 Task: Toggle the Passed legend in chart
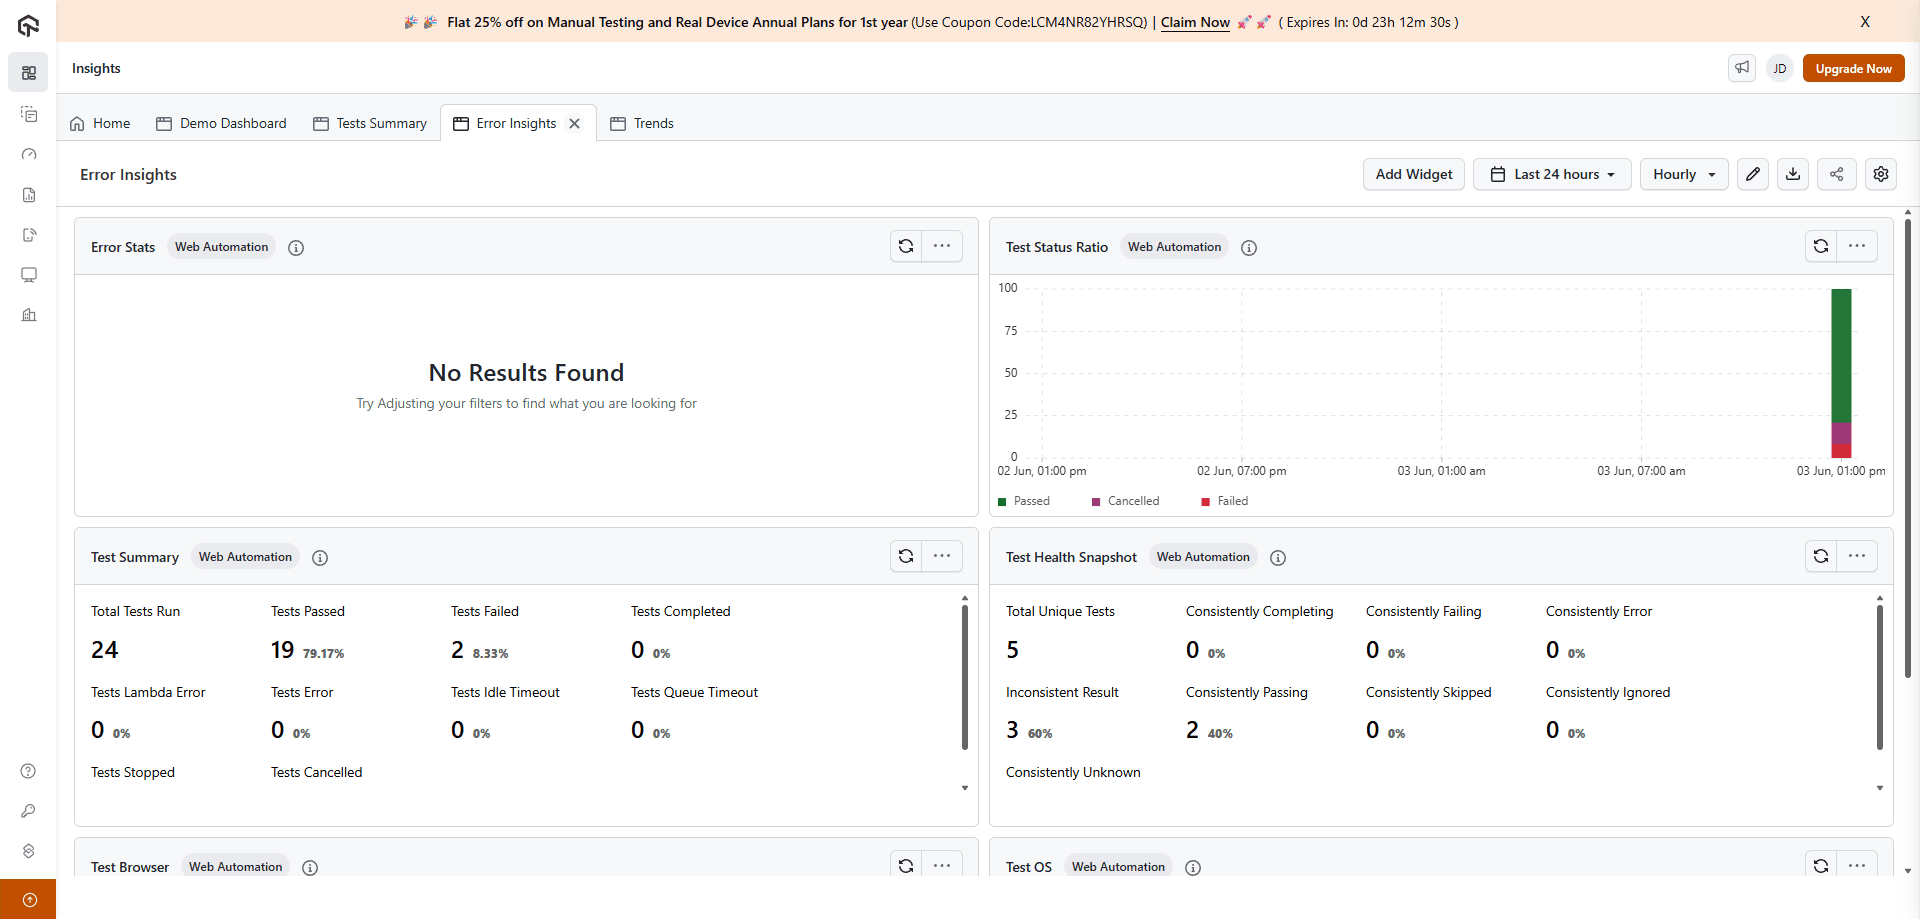point(1024,501)
